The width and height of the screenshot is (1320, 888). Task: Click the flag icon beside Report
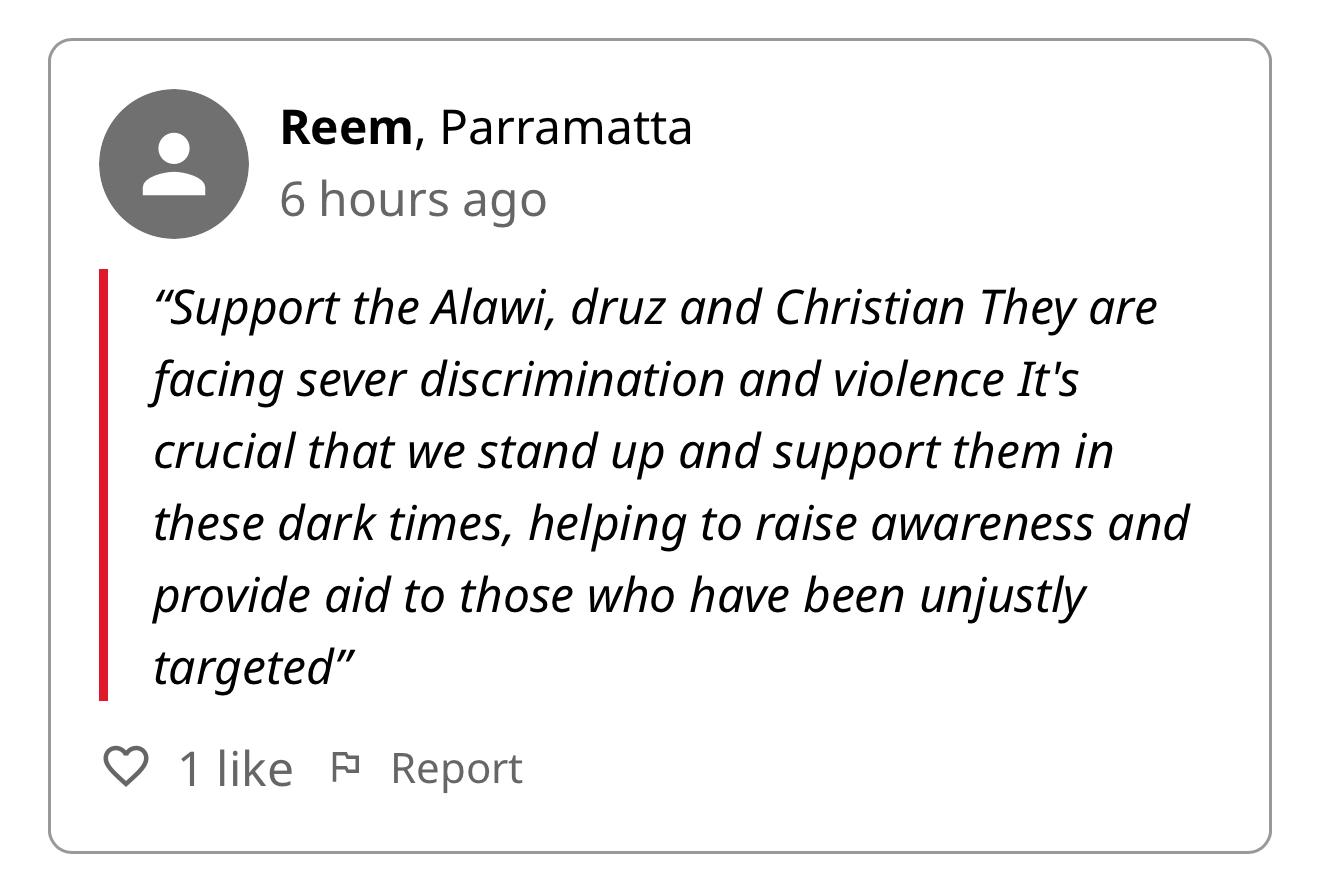(x=345, y=767)
